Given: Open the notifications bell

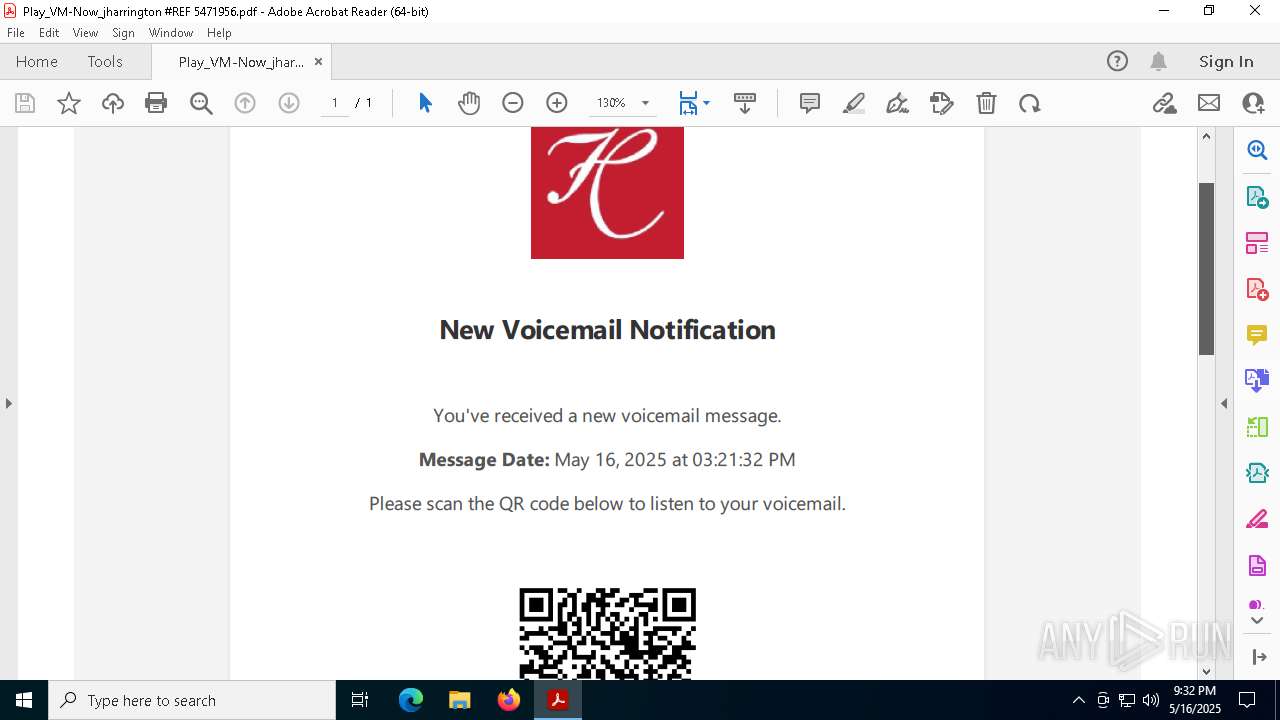Looking at the screenshot, I should coord(1158,61).
